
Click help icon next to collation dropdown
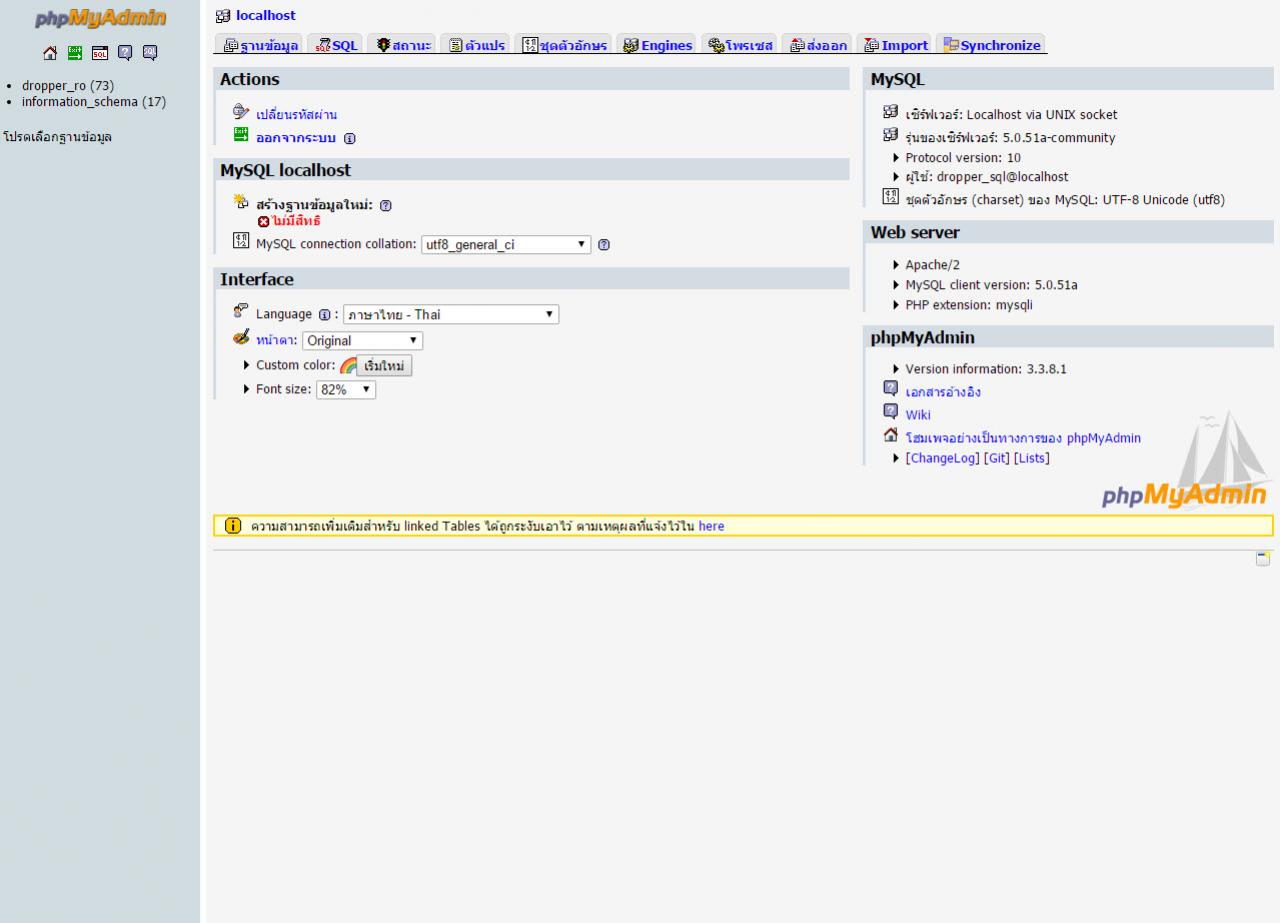click(x=604, y=244)
